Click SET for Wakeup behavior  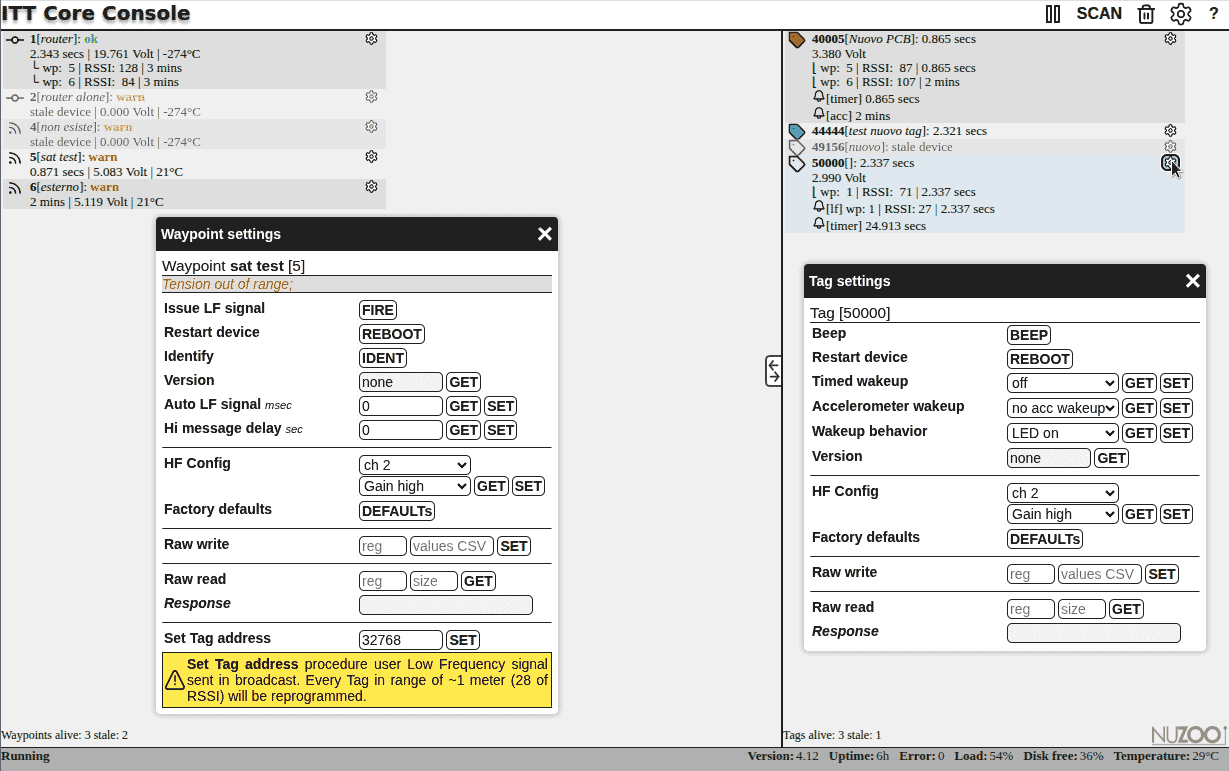coord(1176,433)
